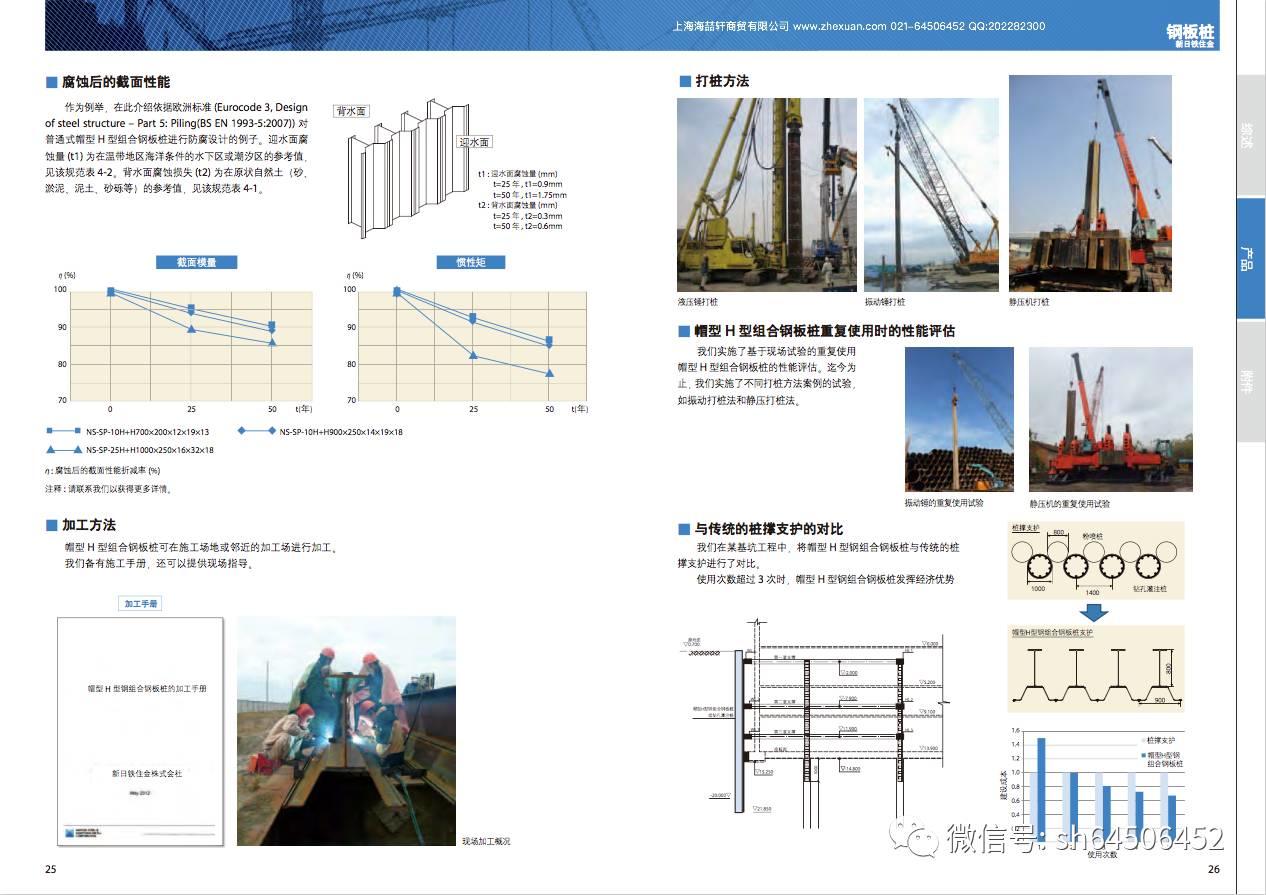Click page number 25

coord(51,869)
